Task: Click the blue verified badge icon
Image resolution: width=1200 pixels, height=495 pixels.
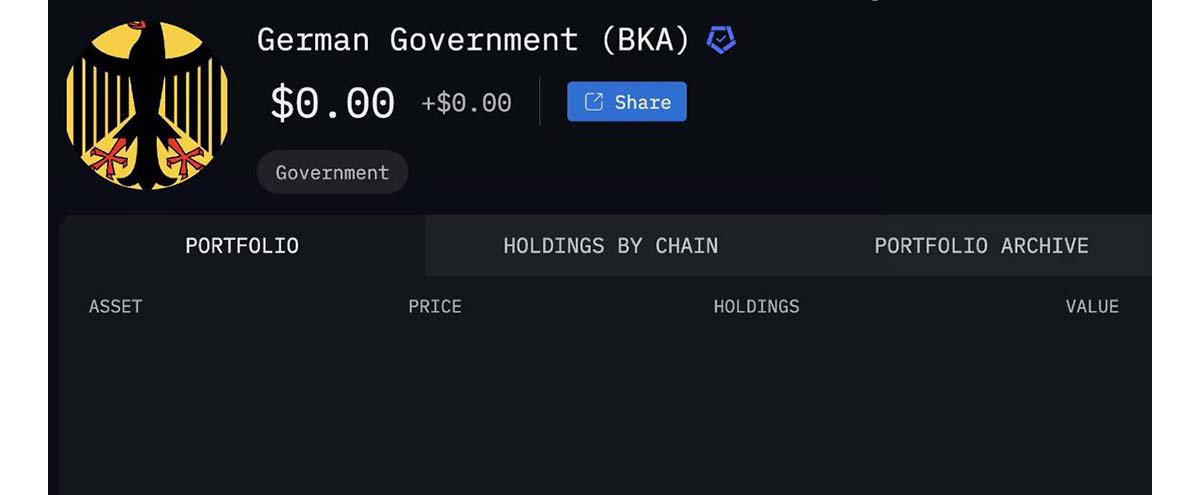Action: [721, 40]
